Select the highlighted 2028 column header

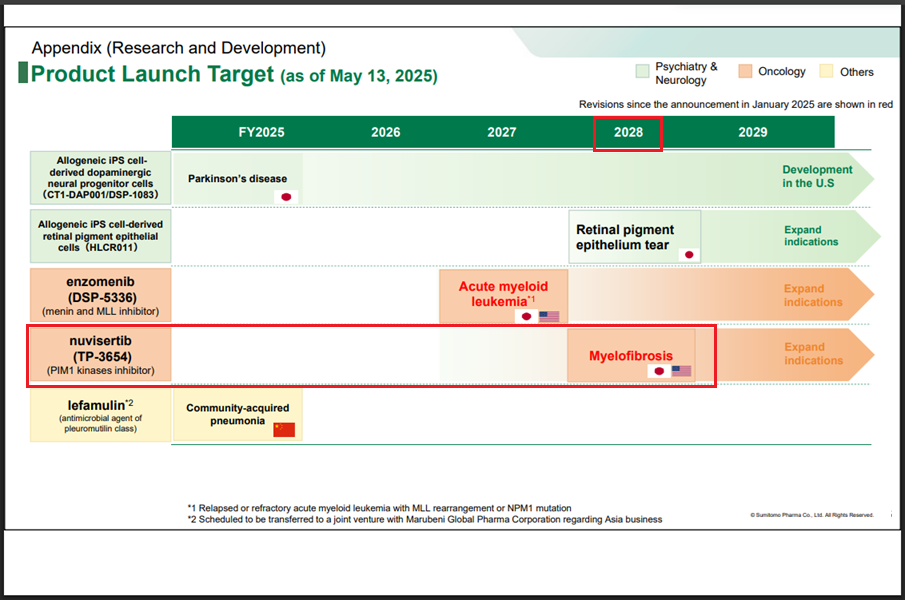(628, 132)
